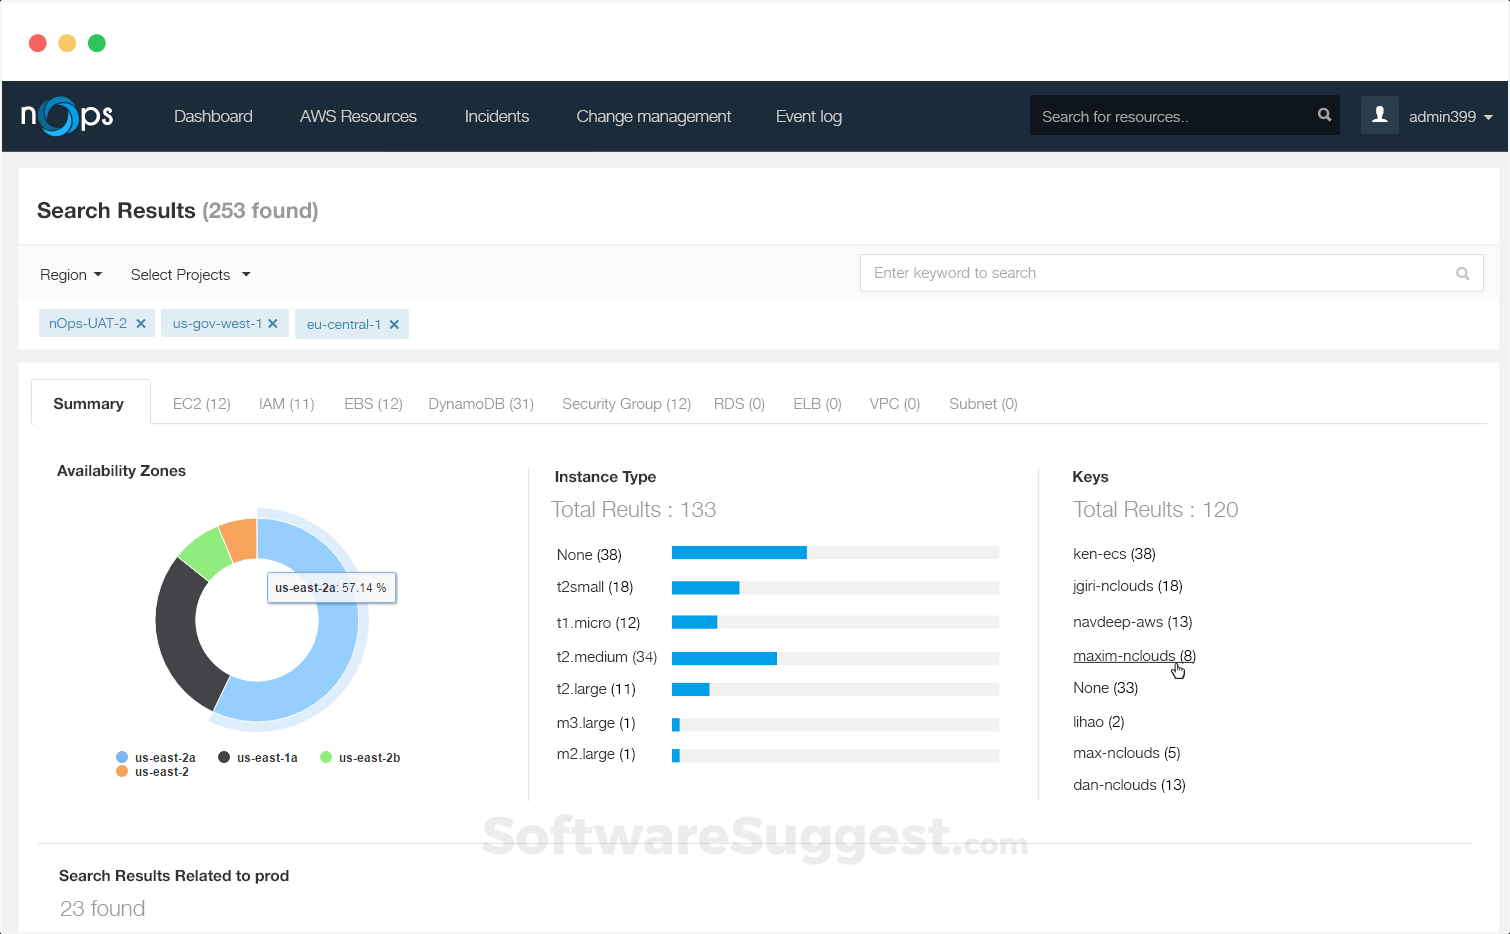
Task: Navigate to the Incidents section
Action: pos(496,116)
